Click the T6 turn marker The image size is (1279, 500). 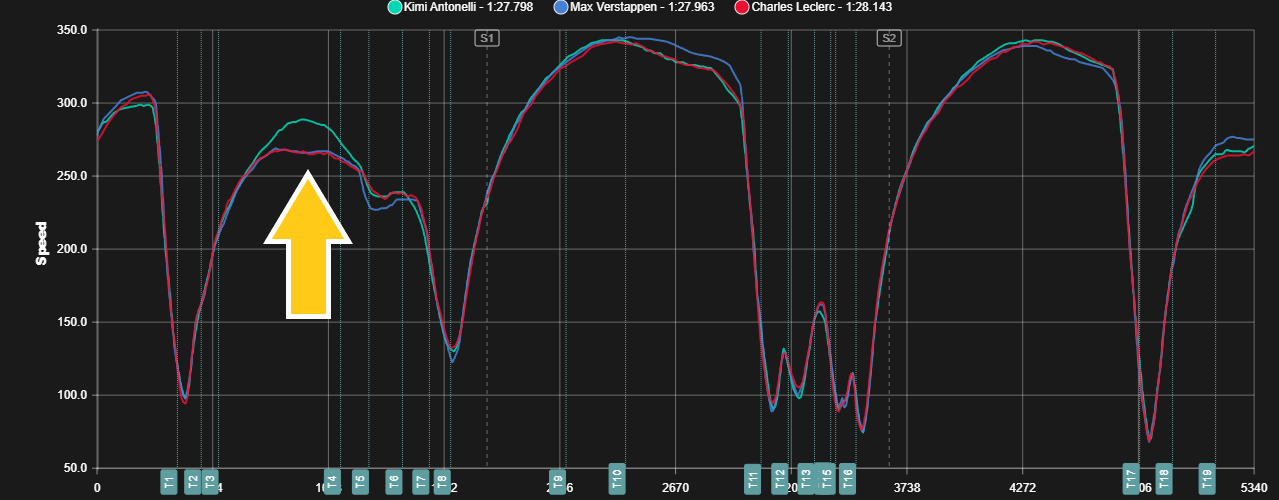(x=394, y=481)
